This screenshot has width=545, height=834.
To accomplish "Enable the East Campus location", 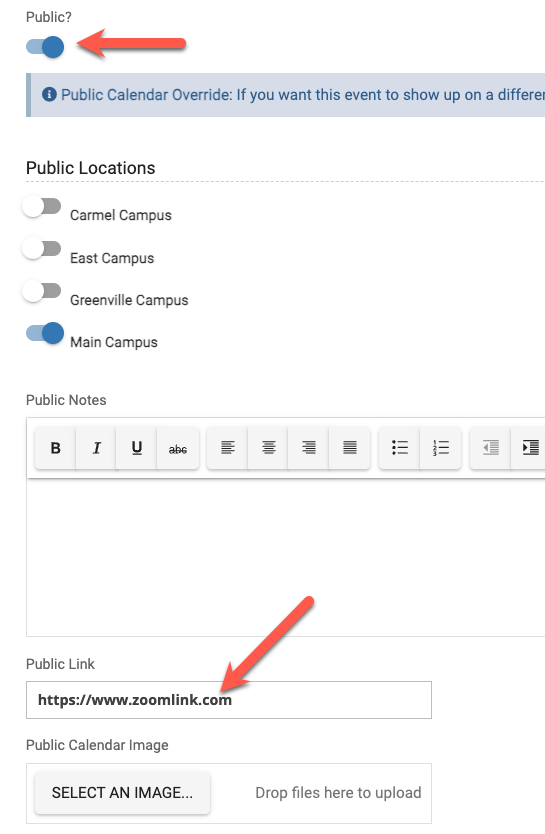I will (x=42, y=248).
